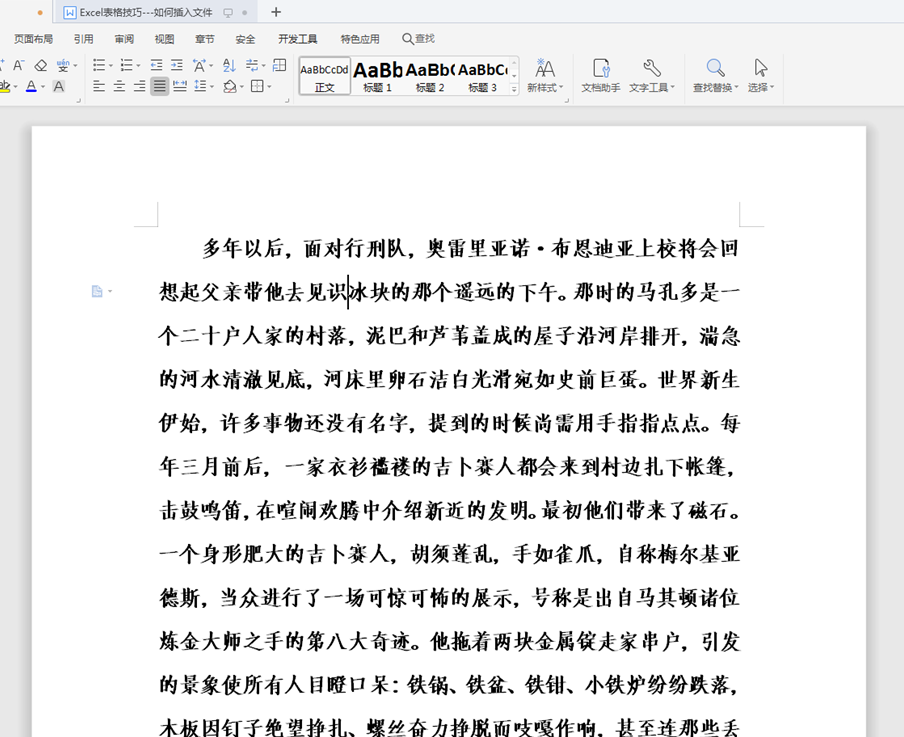This screenshot has width=904, height=737.
Task: Open the Security (安全) tab
Action: tap(245, 39)
